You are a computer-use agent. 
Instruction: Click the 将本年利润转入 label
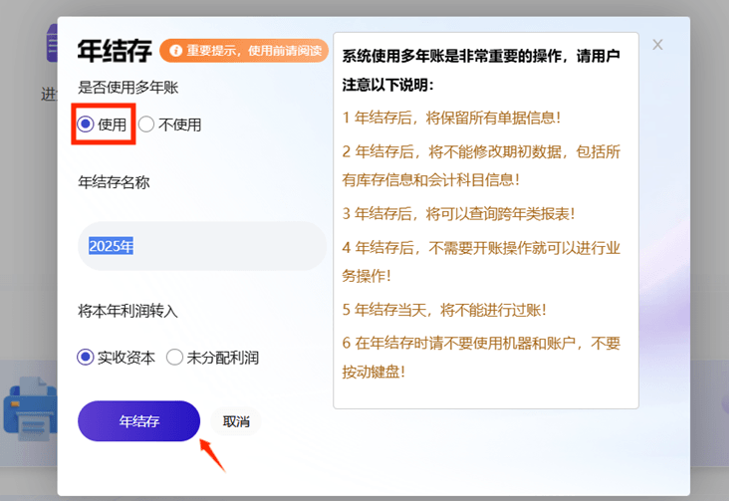[x=128, y=311]
